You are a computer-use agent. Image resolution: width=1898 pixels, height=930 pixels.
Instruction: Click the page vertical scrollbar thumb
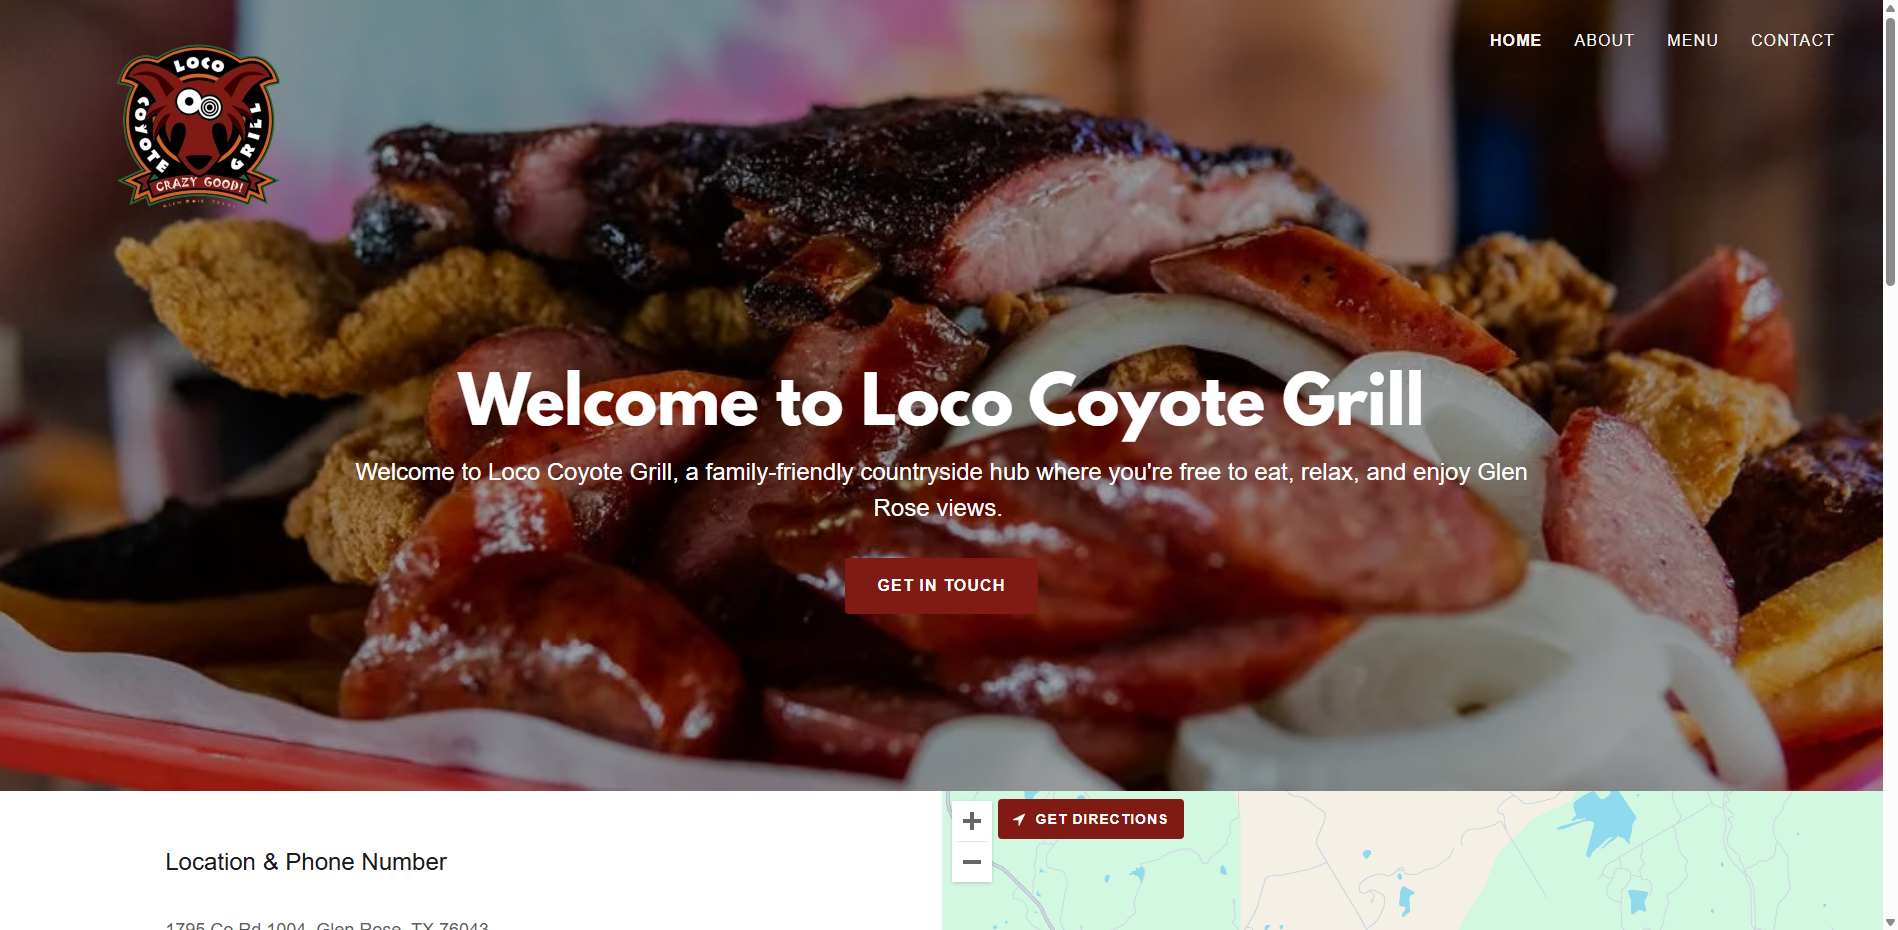[x=1889, y=150]
